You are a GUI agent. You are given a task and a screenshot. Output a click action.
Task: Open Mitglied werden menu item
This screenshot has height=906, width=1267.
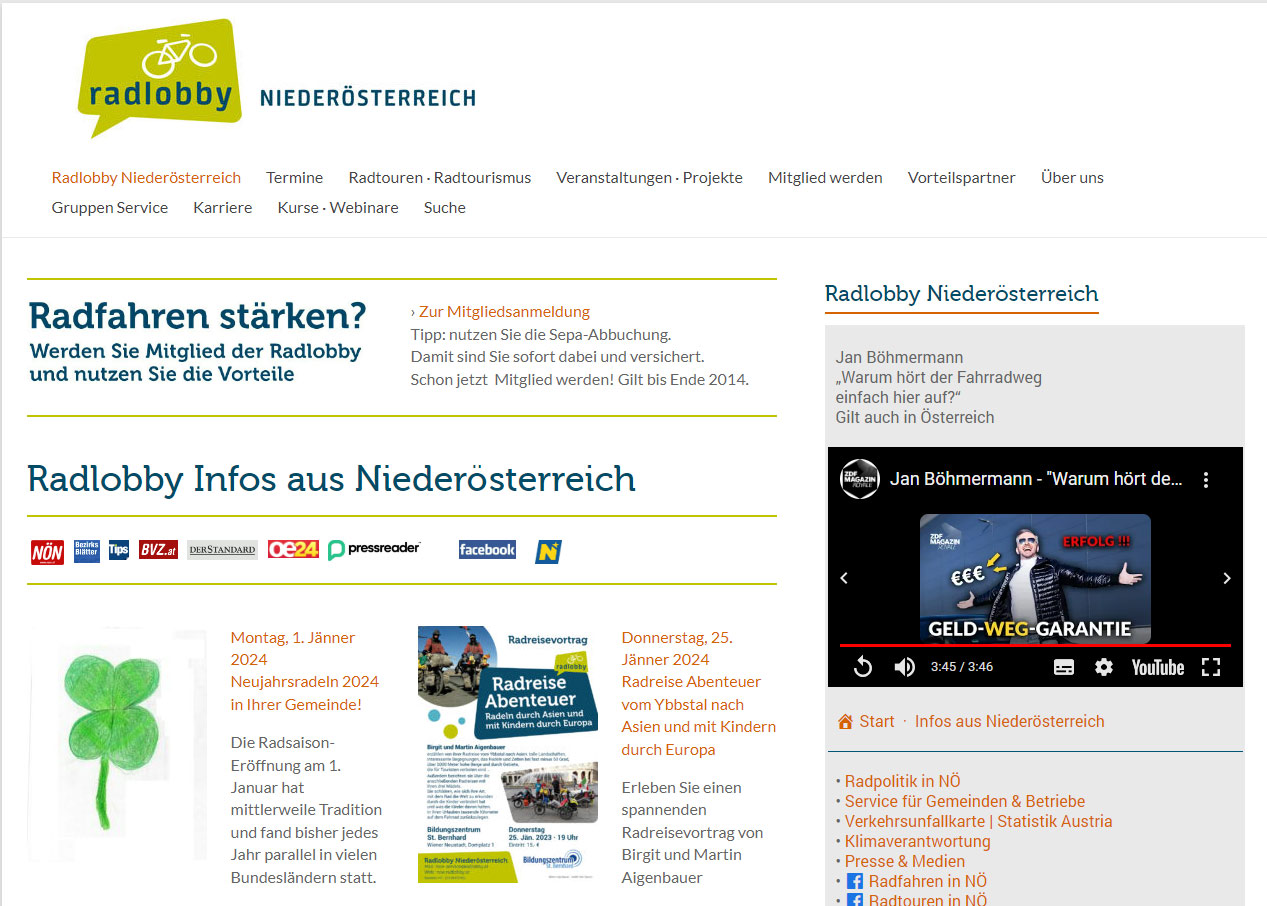pos(825,177)
